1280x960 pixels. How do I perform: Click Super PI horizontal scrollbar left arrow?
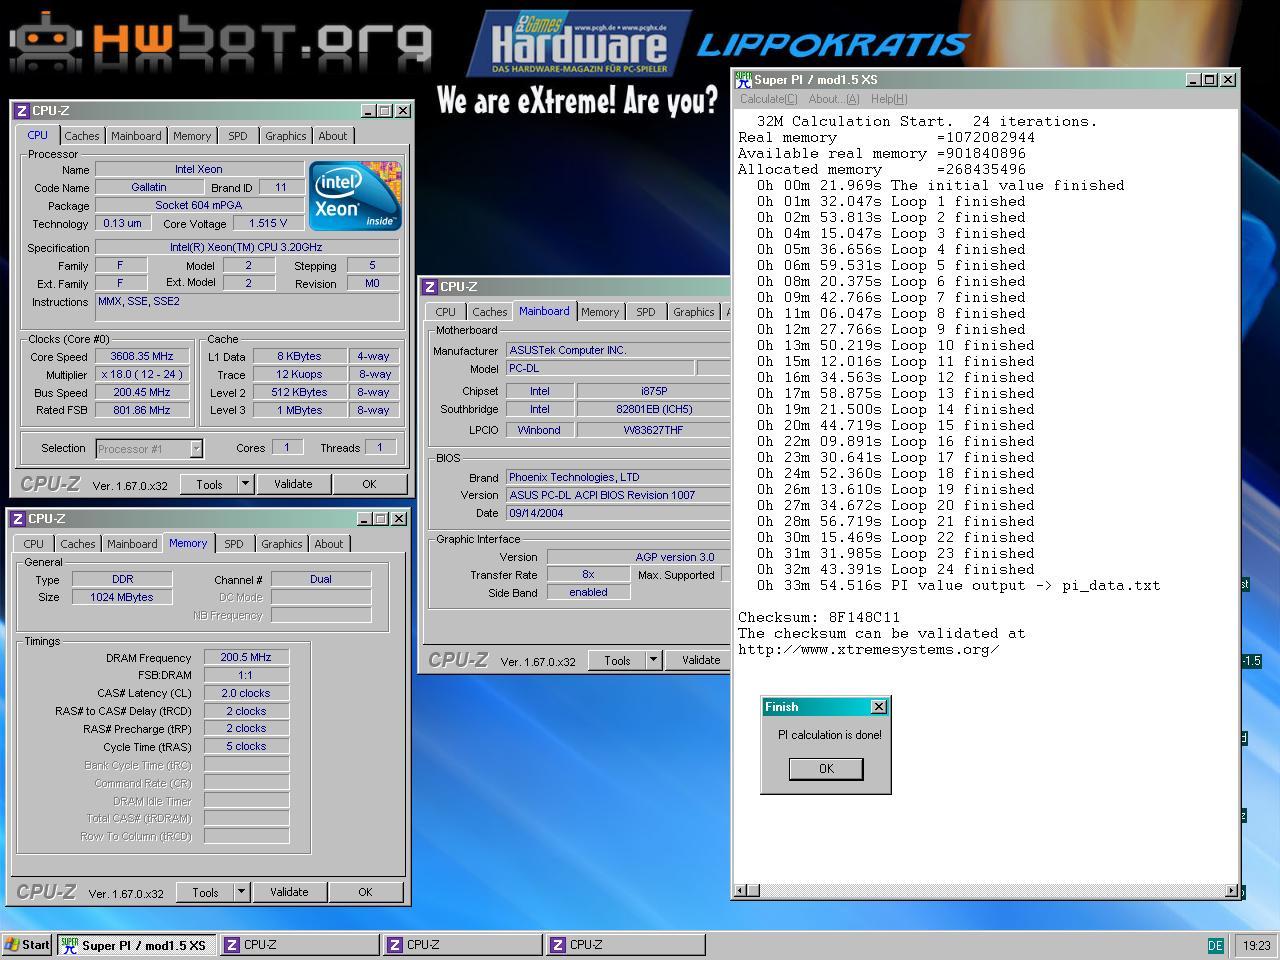click(741, 890)
